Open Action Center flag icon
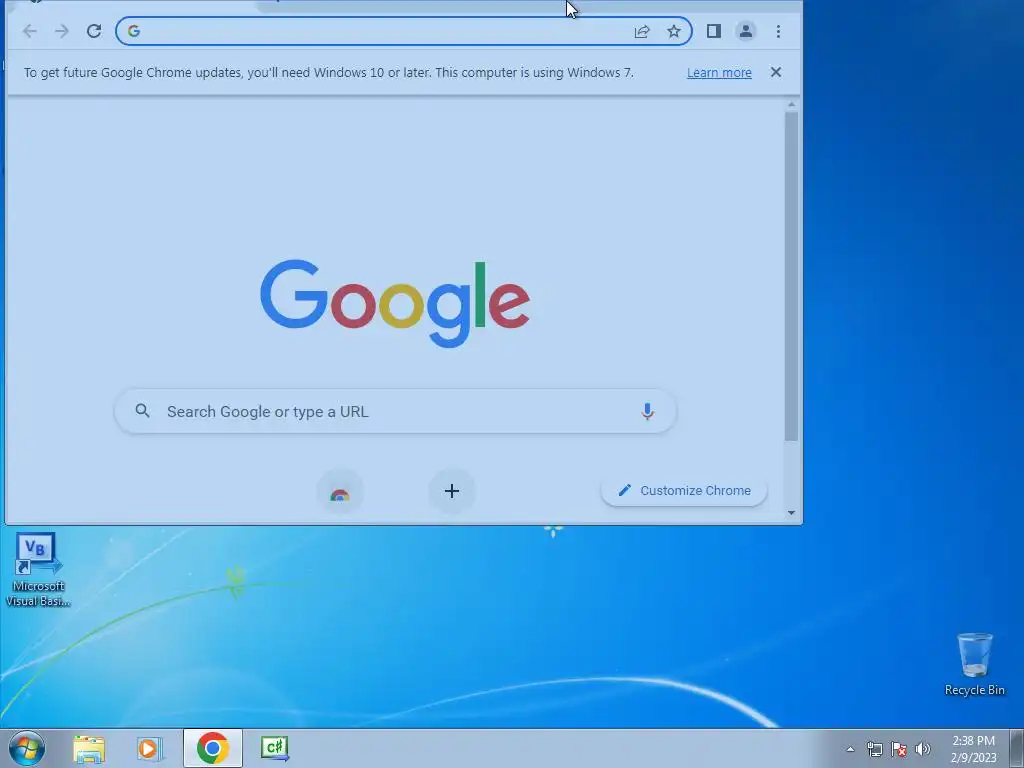1024x768 pixels. pos(899,749)
